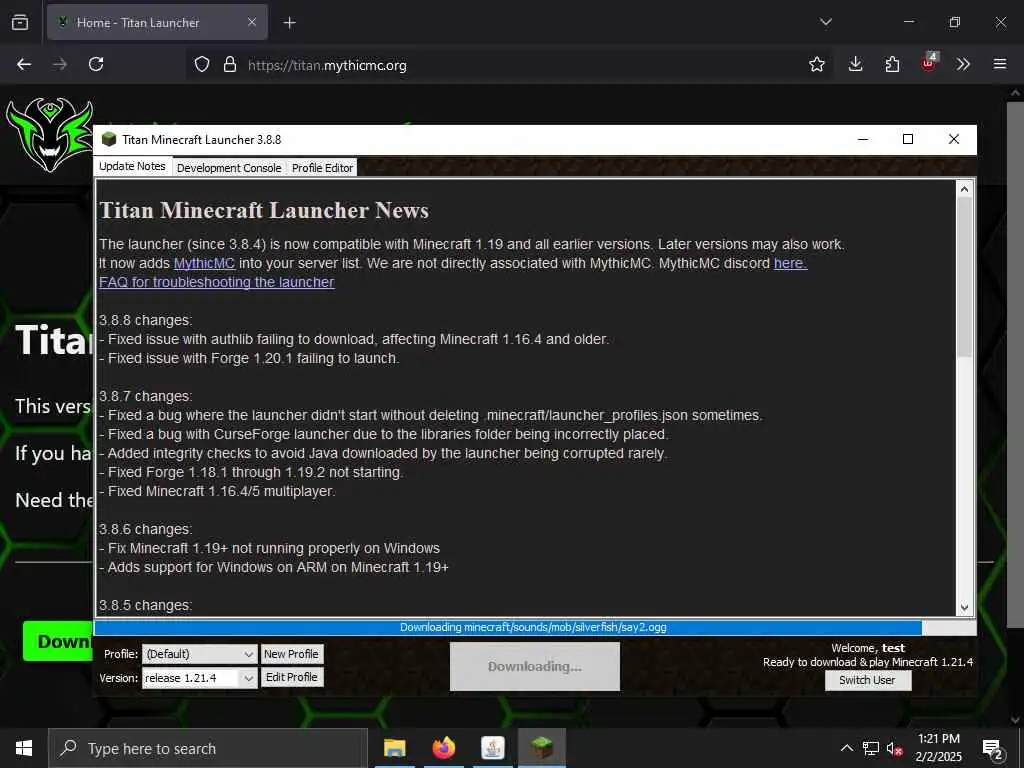Bookmark this page with star icon

[x=816, y=64]
